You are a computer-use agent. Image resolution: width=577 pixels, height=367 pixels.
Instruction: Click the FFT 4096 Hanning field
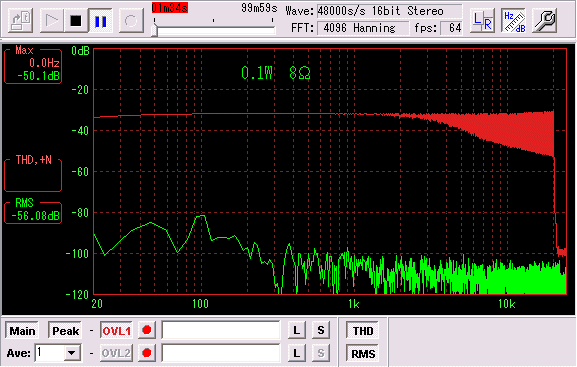click(363, 28)
